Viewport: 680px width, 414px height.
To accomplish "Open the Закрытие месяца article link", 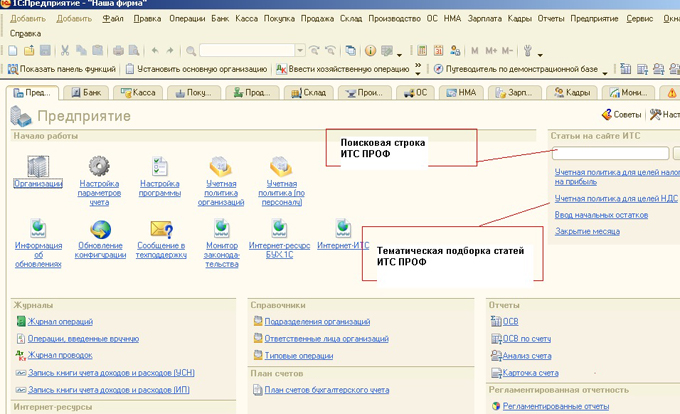I will click(x=587, y=231).
